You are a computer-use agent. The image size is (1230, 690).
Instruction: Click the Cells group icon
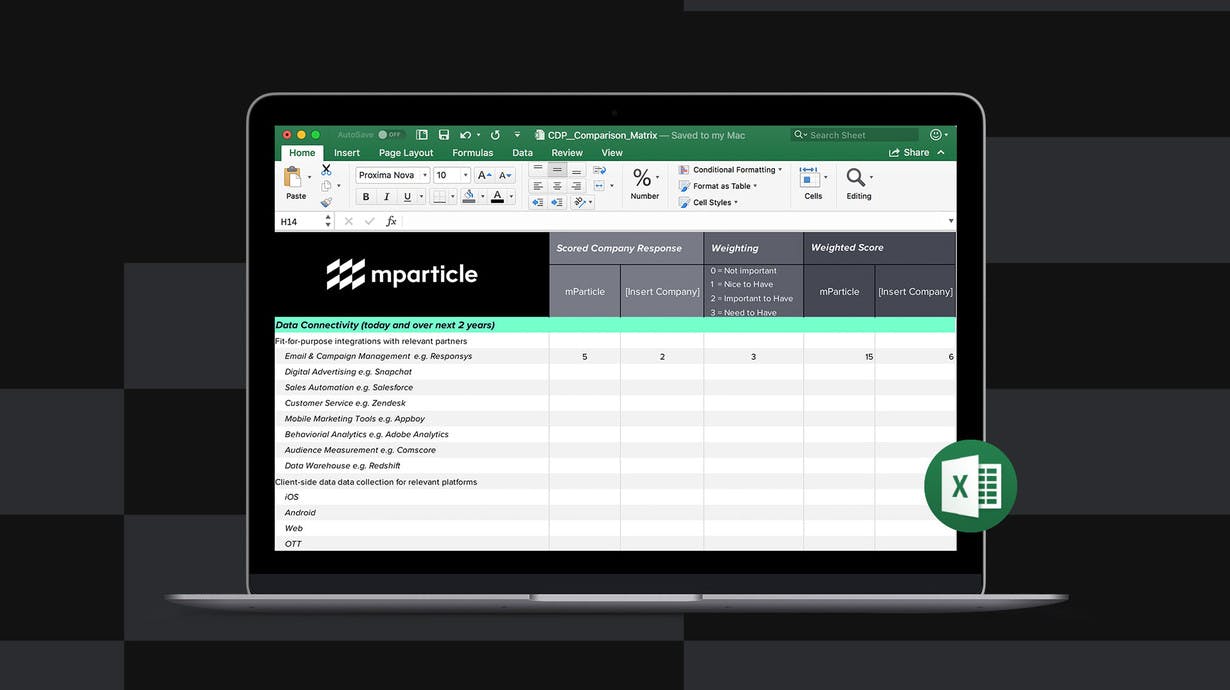coord(810,178)
